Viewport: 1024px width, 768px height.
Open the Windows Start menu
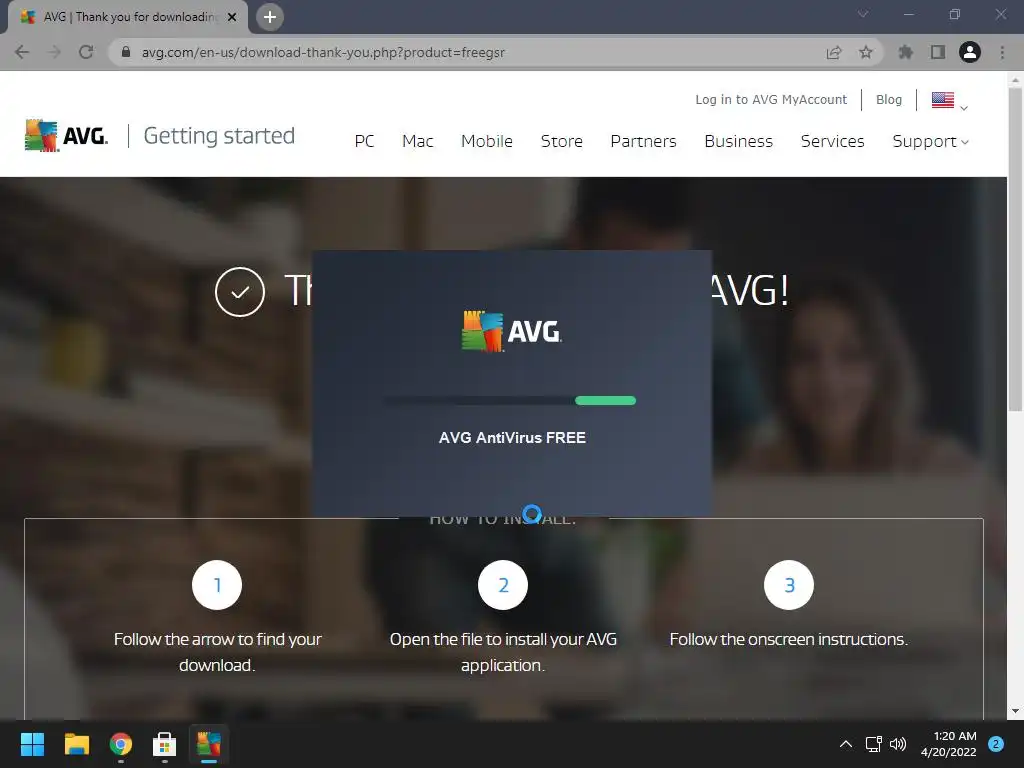32,744
